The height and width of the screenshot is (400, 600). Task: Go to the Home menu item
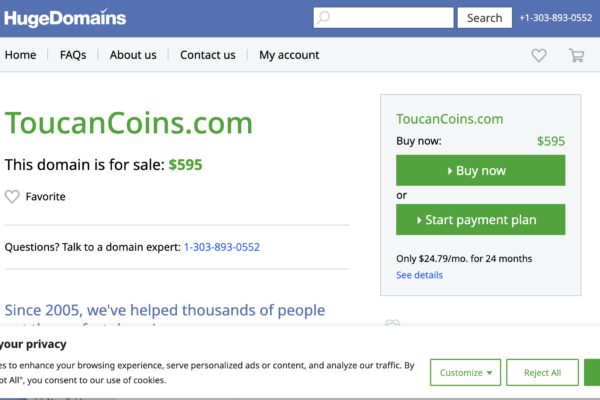coord(20,55)
